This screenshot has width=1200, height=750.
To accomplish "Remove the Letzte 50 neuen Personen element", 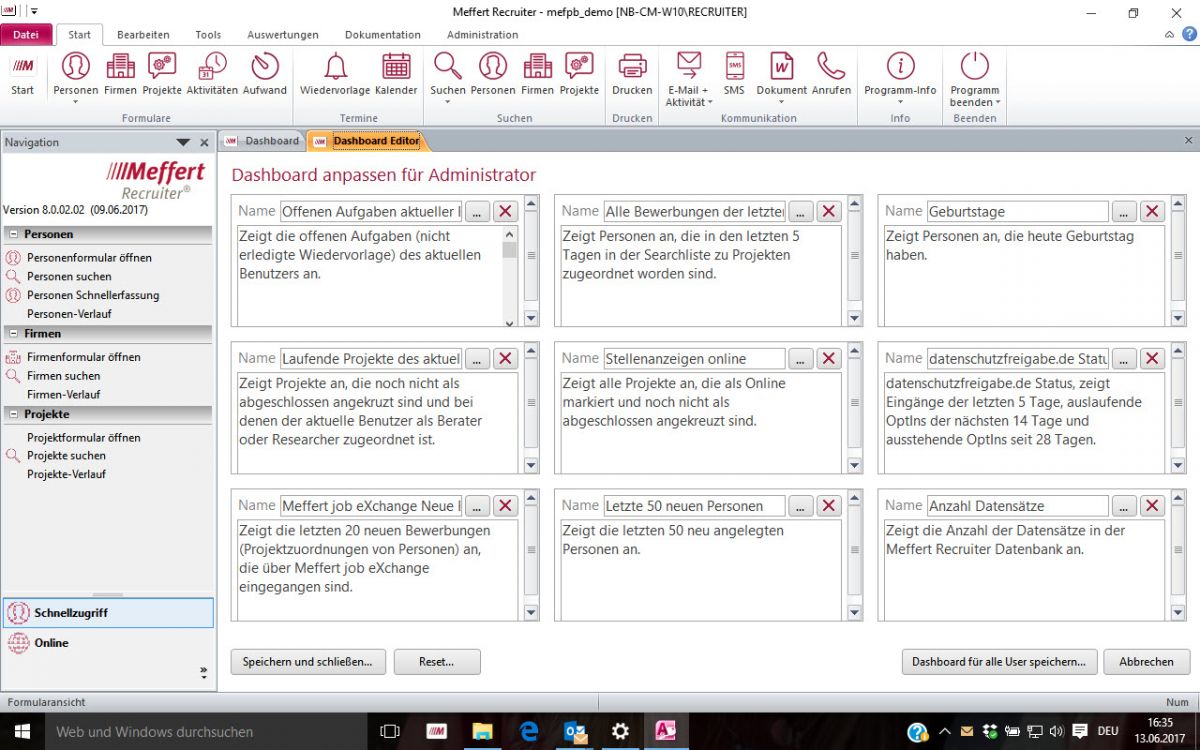I will pos(829,506).
